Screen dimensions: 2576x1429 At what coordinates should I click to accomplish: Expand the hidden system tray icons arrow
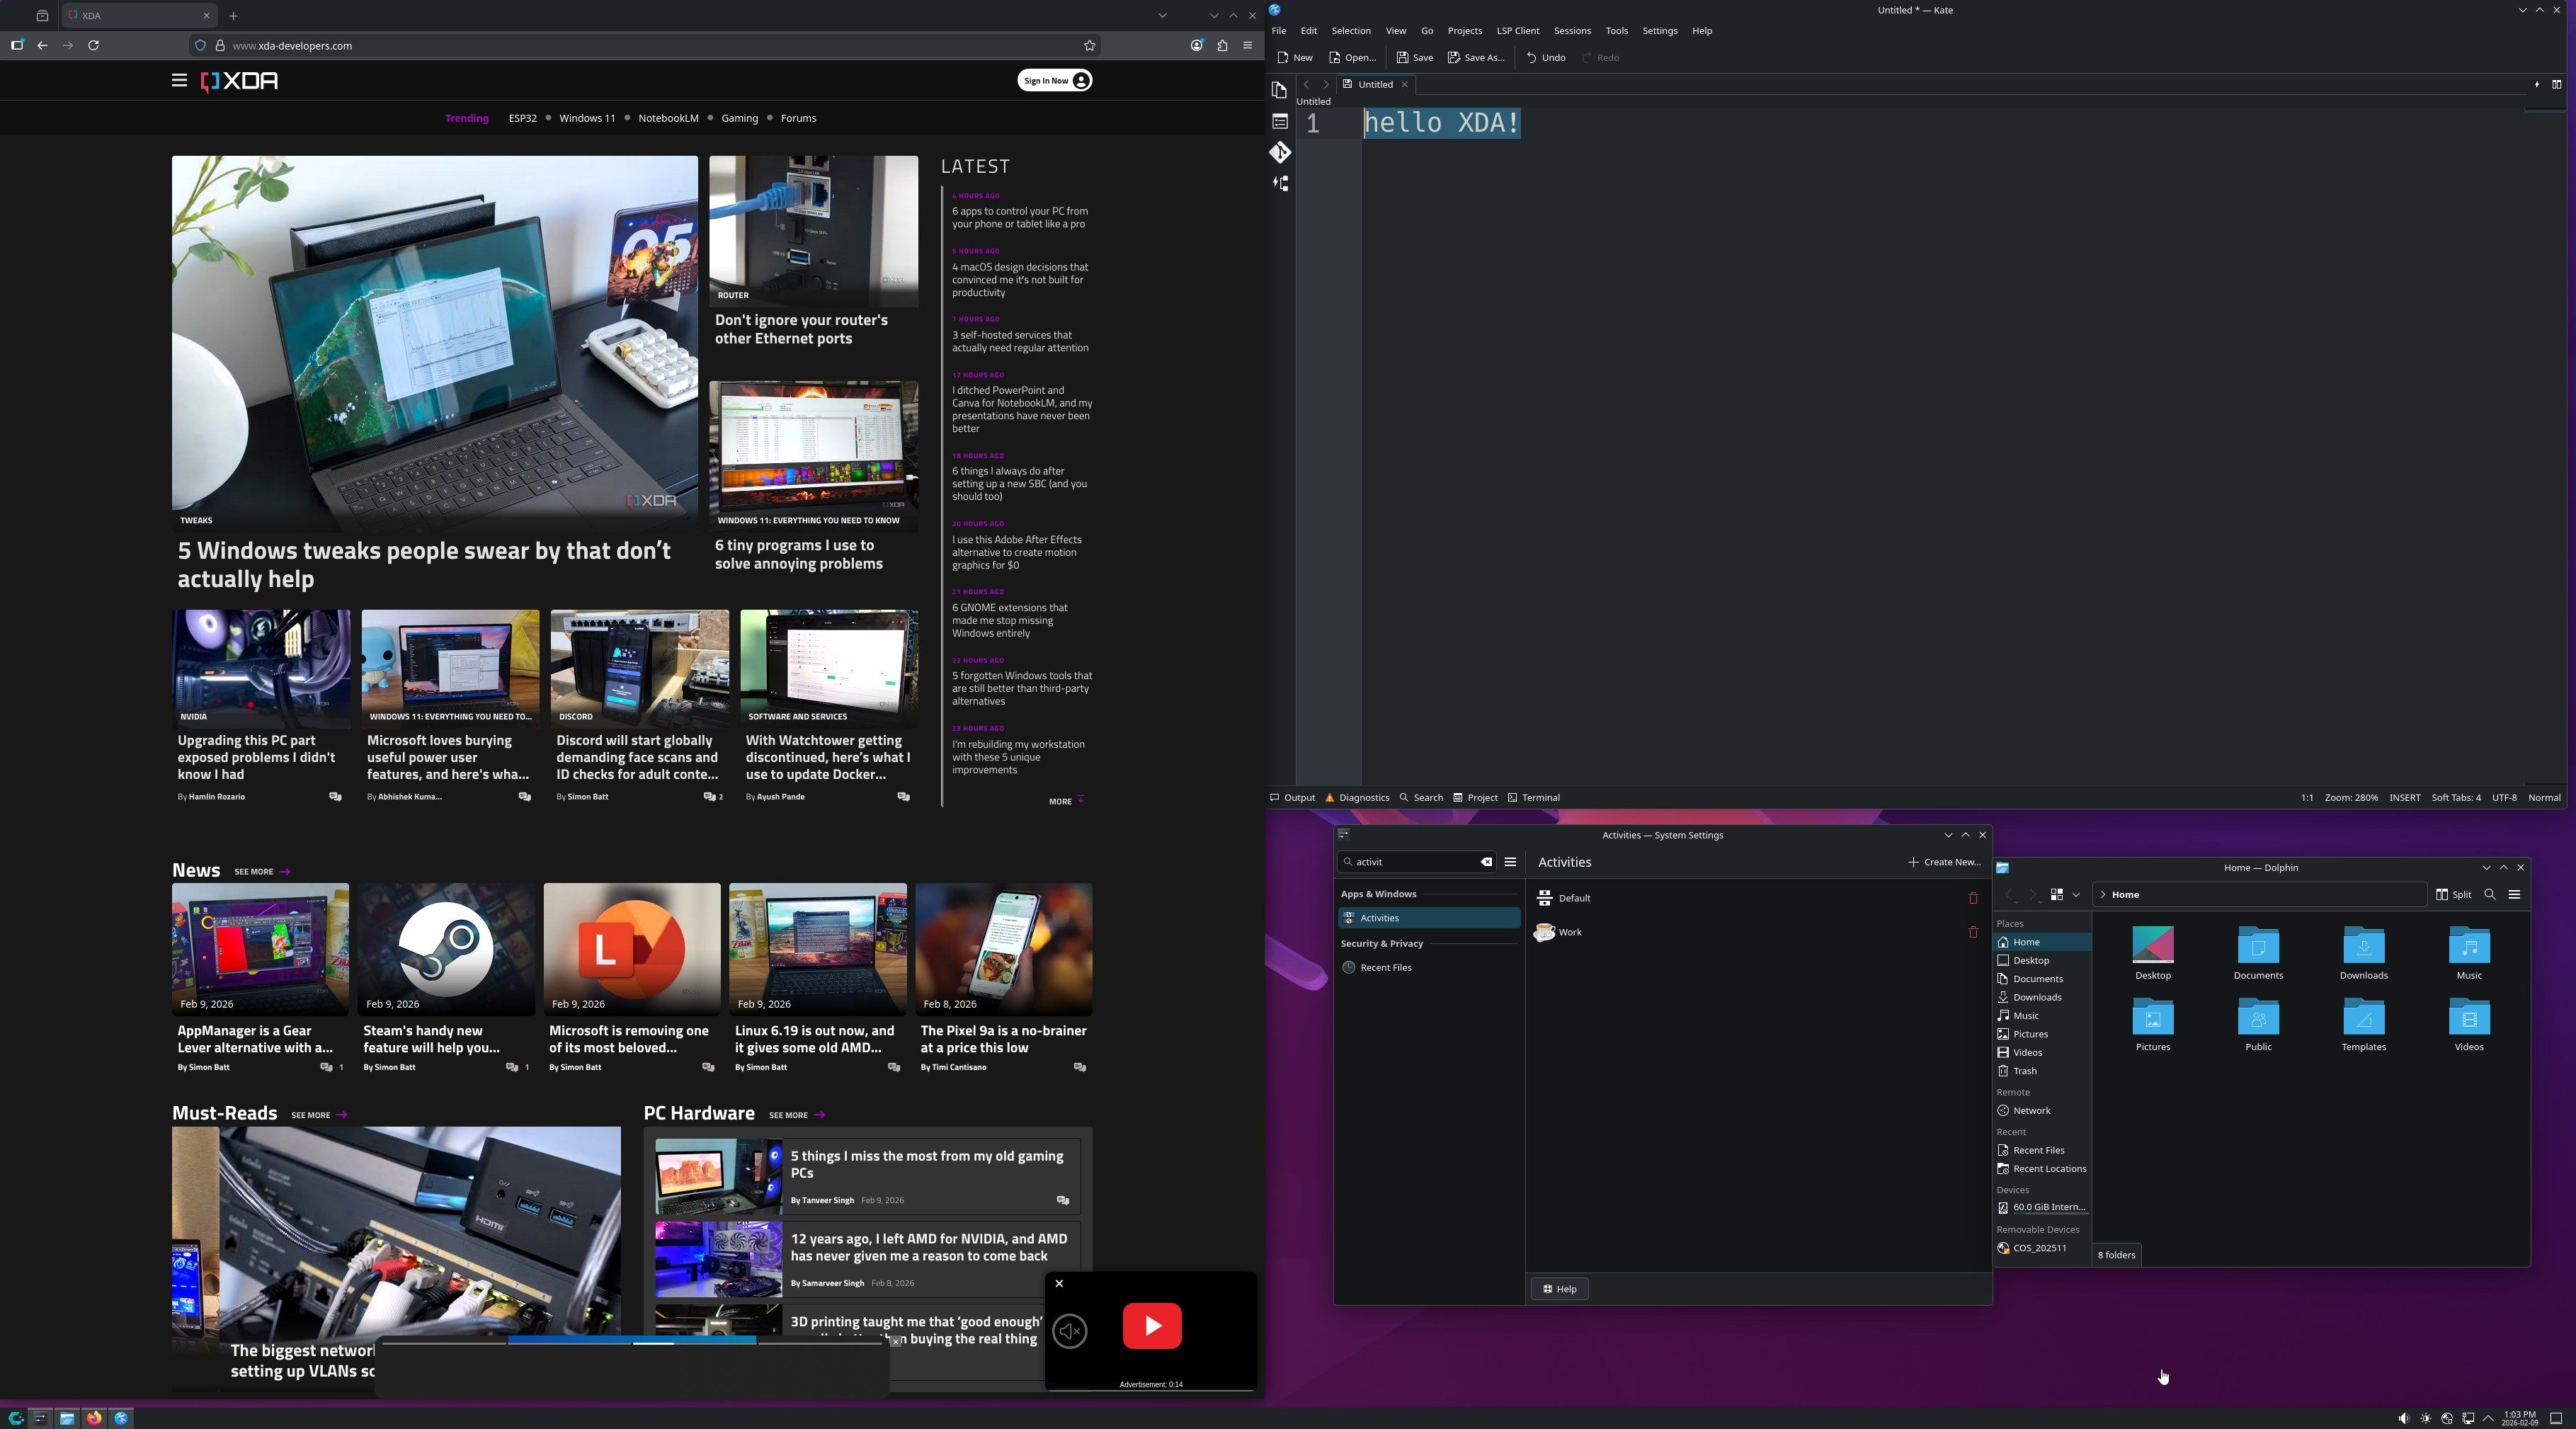coord(2488,1418)
